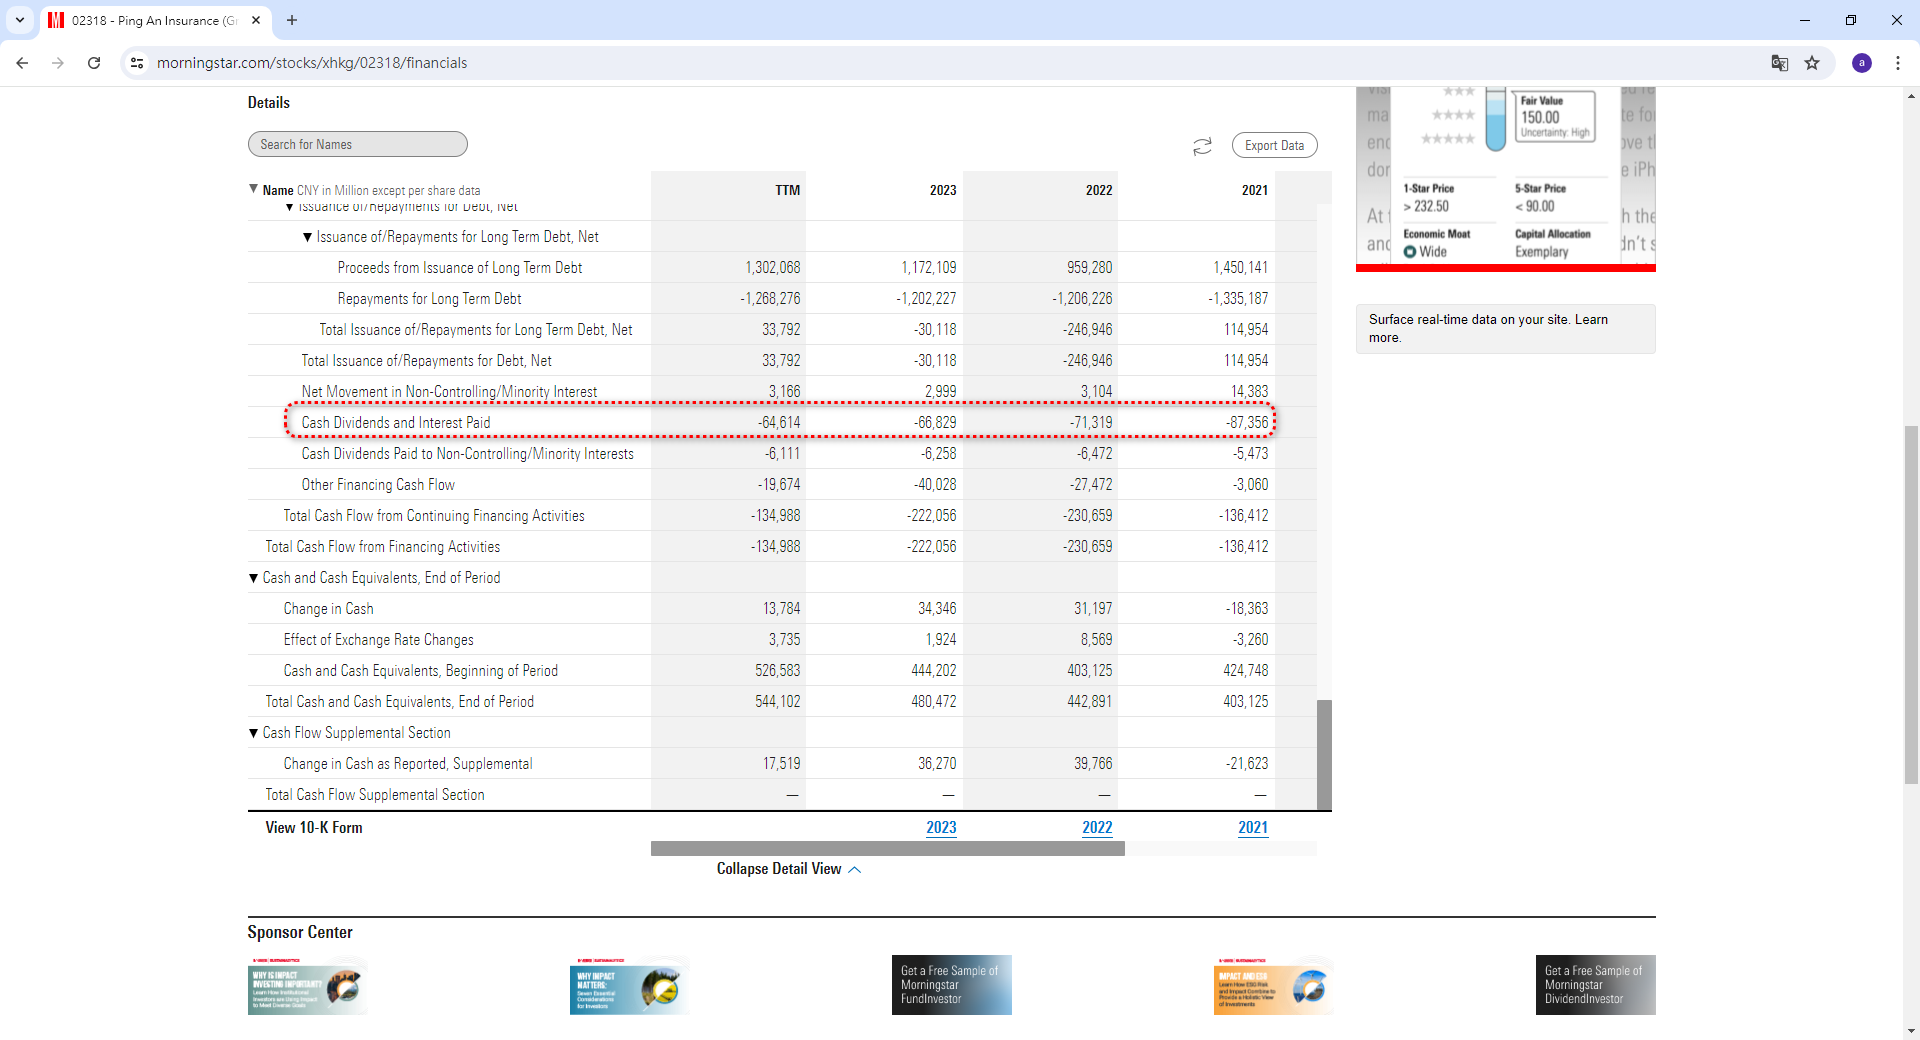Click 2021 value -87,356
The width and height of the screenshot is (1920, 1040).
1247,423
